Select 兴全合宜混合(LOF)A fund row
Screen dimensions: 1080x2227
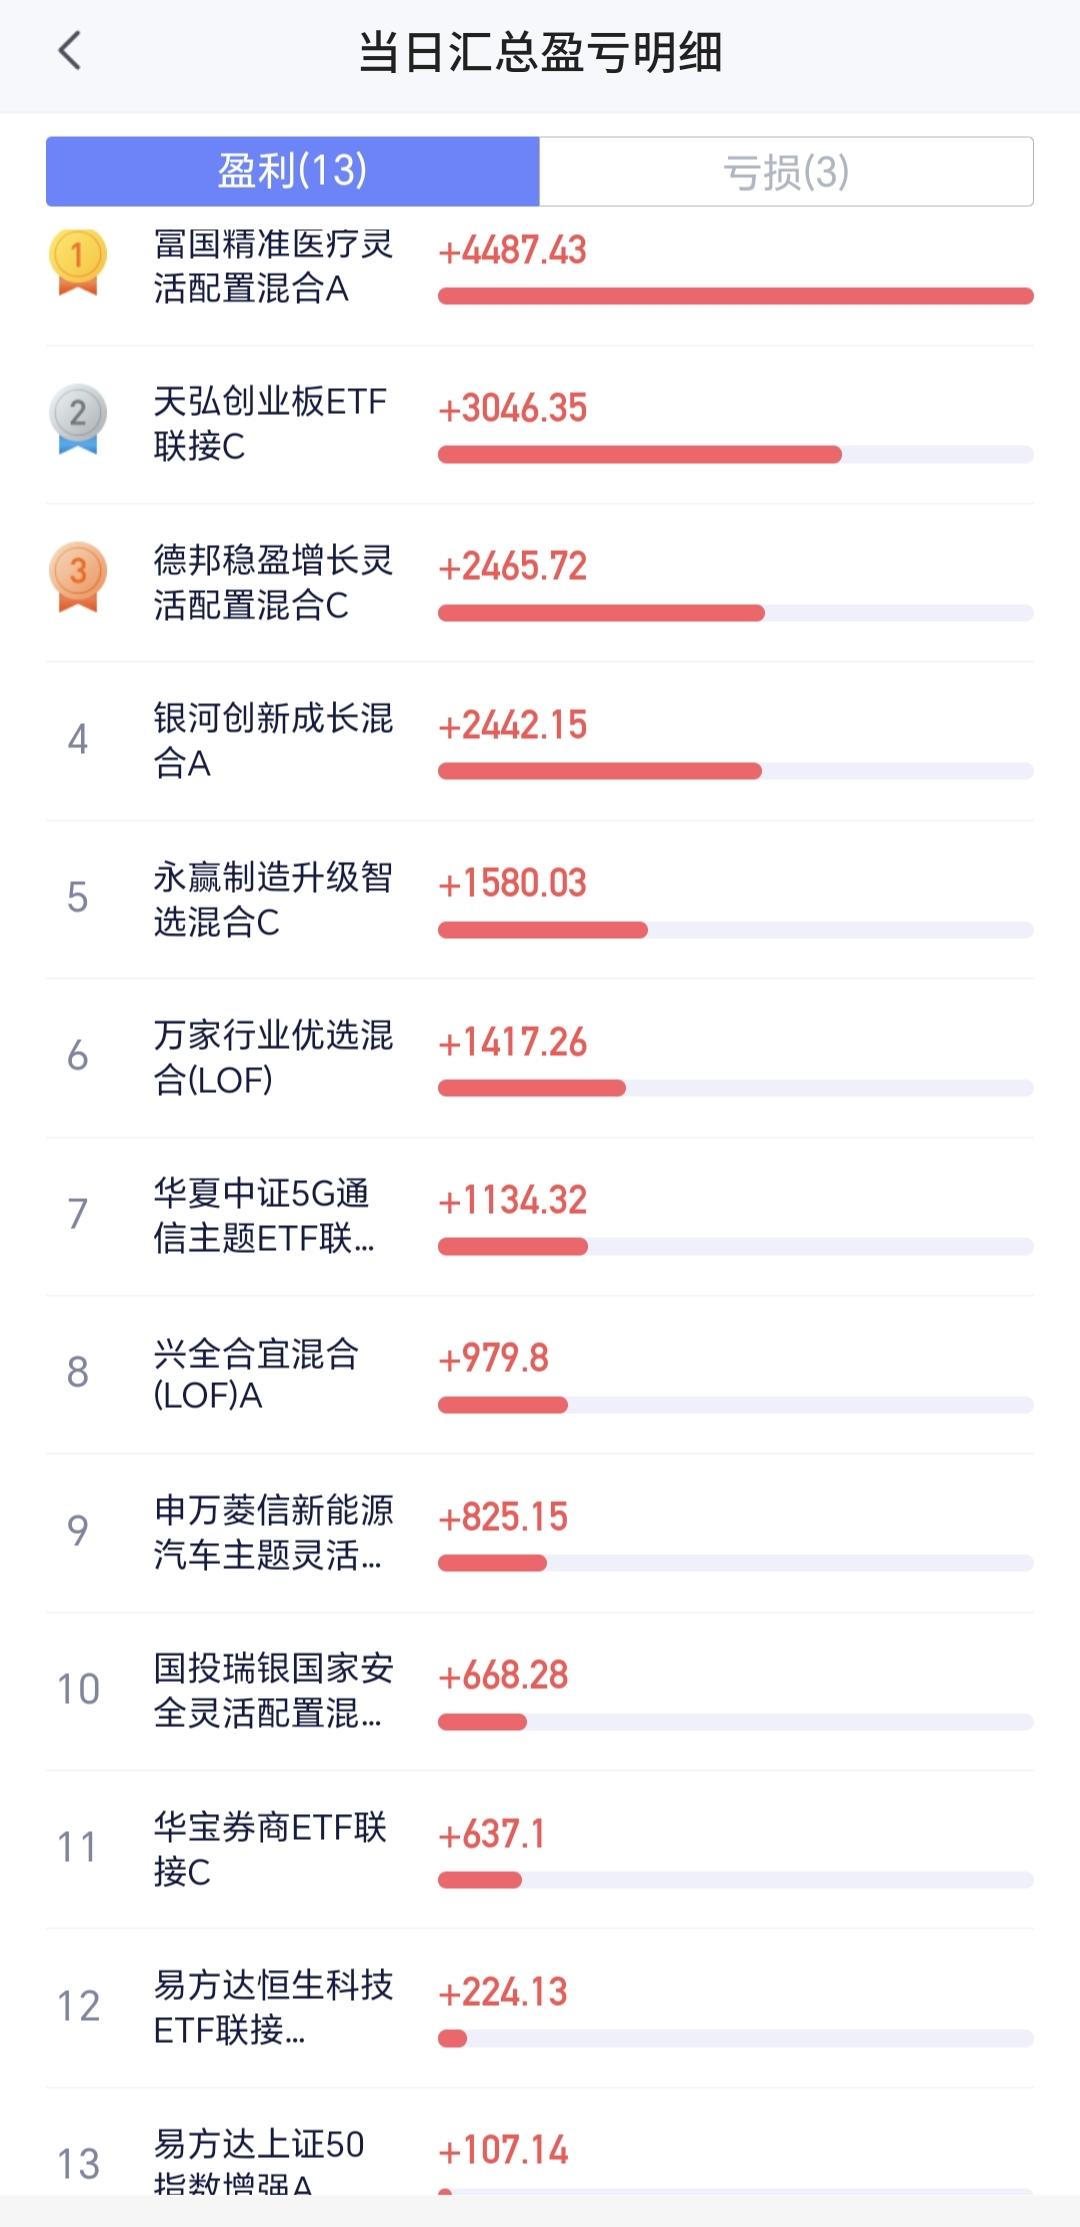(540, 1374)
